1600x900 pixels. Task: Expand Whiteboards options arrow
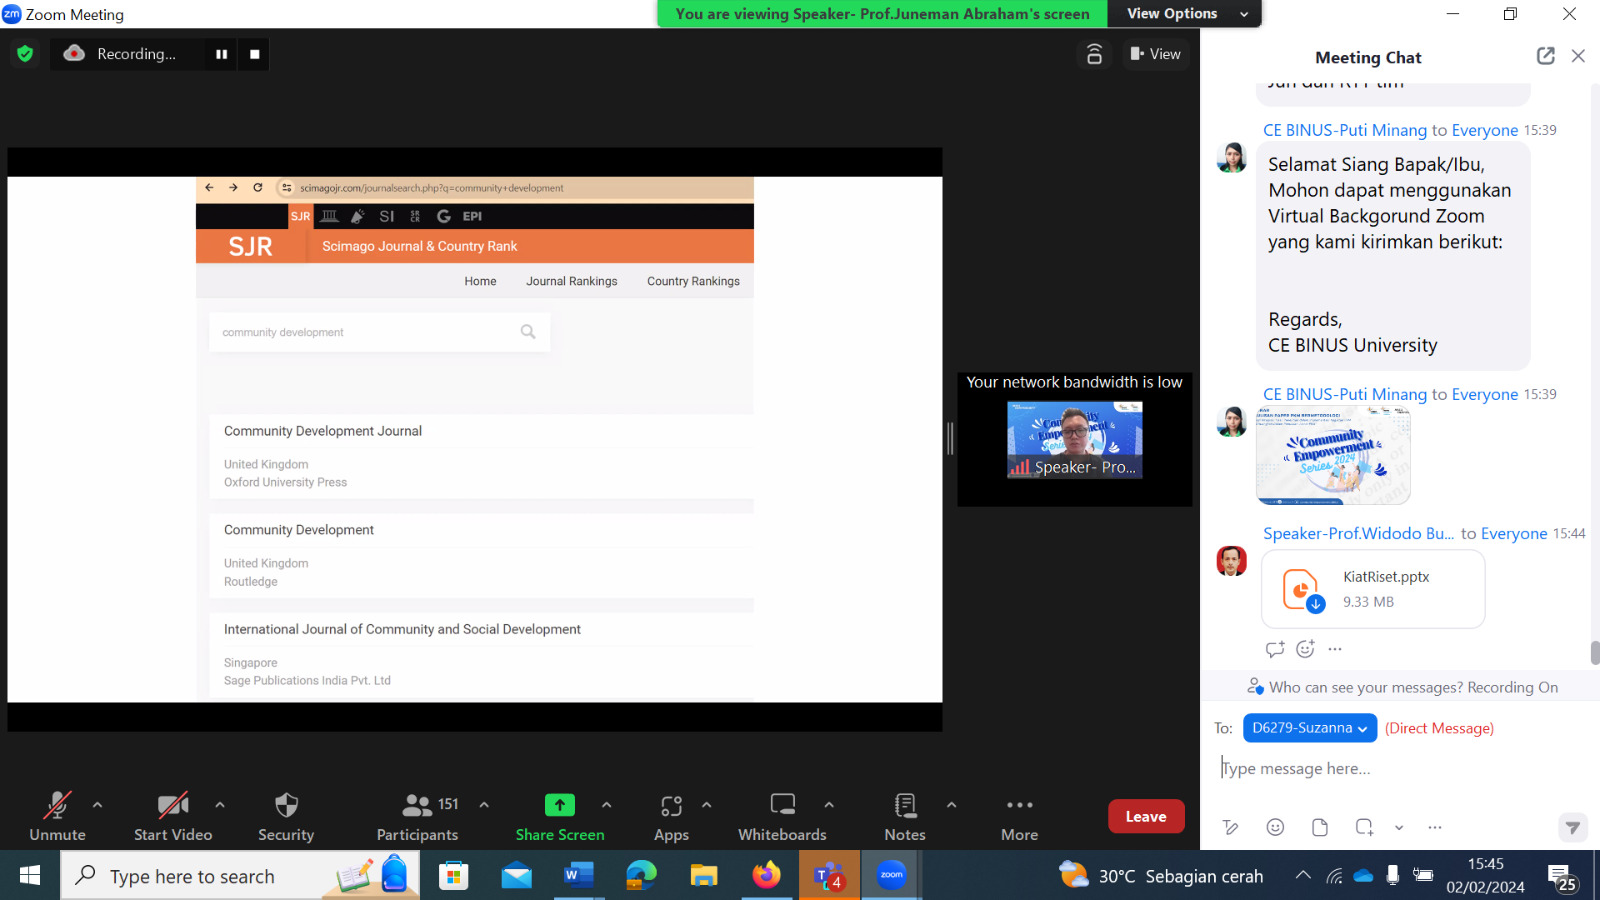(829, 804)
